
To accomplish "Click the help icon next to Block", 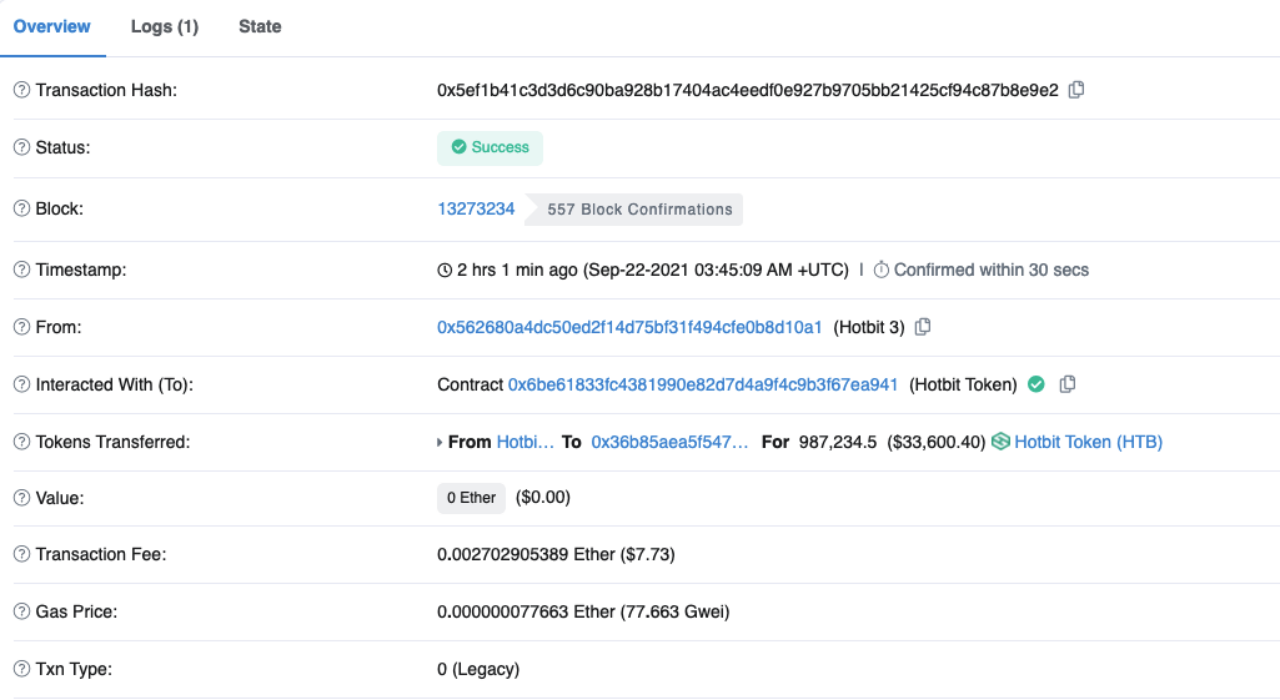I will (21, 209).
